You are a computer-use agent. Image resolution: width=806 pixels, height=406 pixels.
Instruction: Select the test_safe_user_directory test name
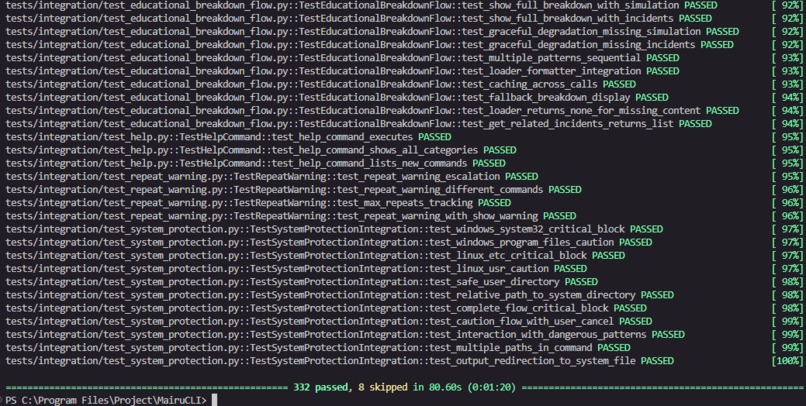(x=494, y=282)
